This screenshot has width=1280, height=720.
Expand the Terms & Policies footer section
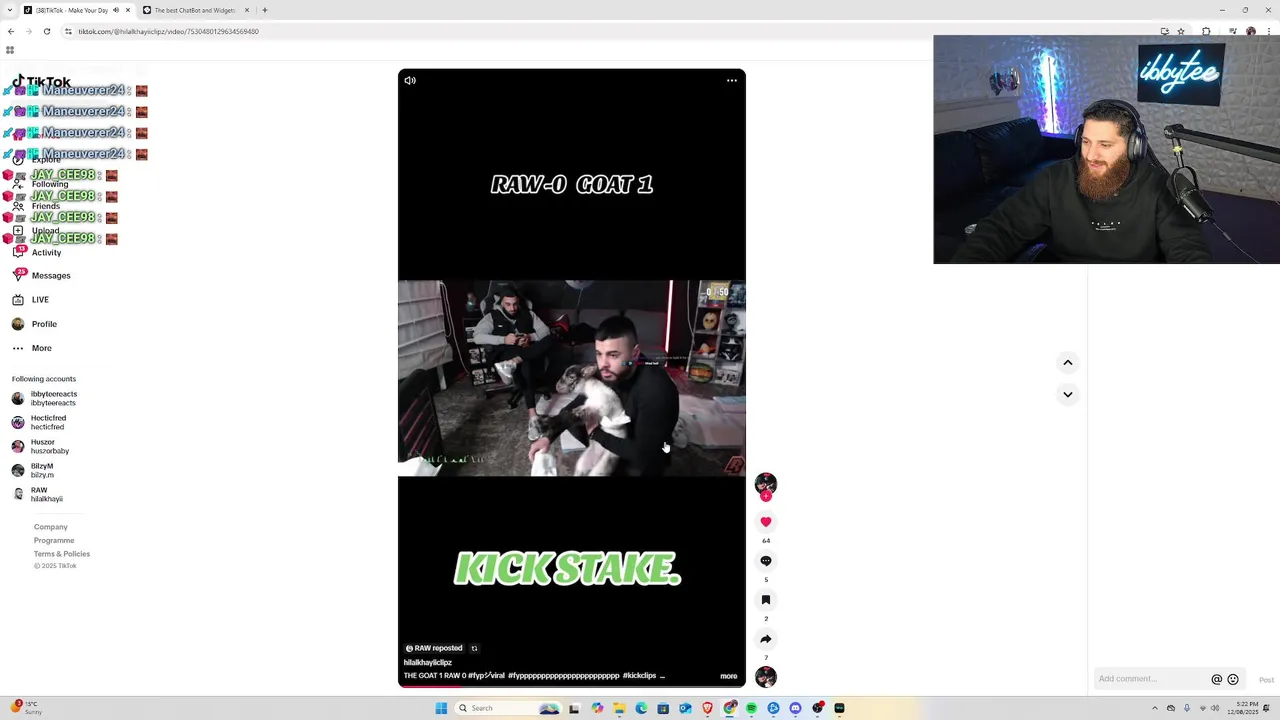(x=62, y=554)
